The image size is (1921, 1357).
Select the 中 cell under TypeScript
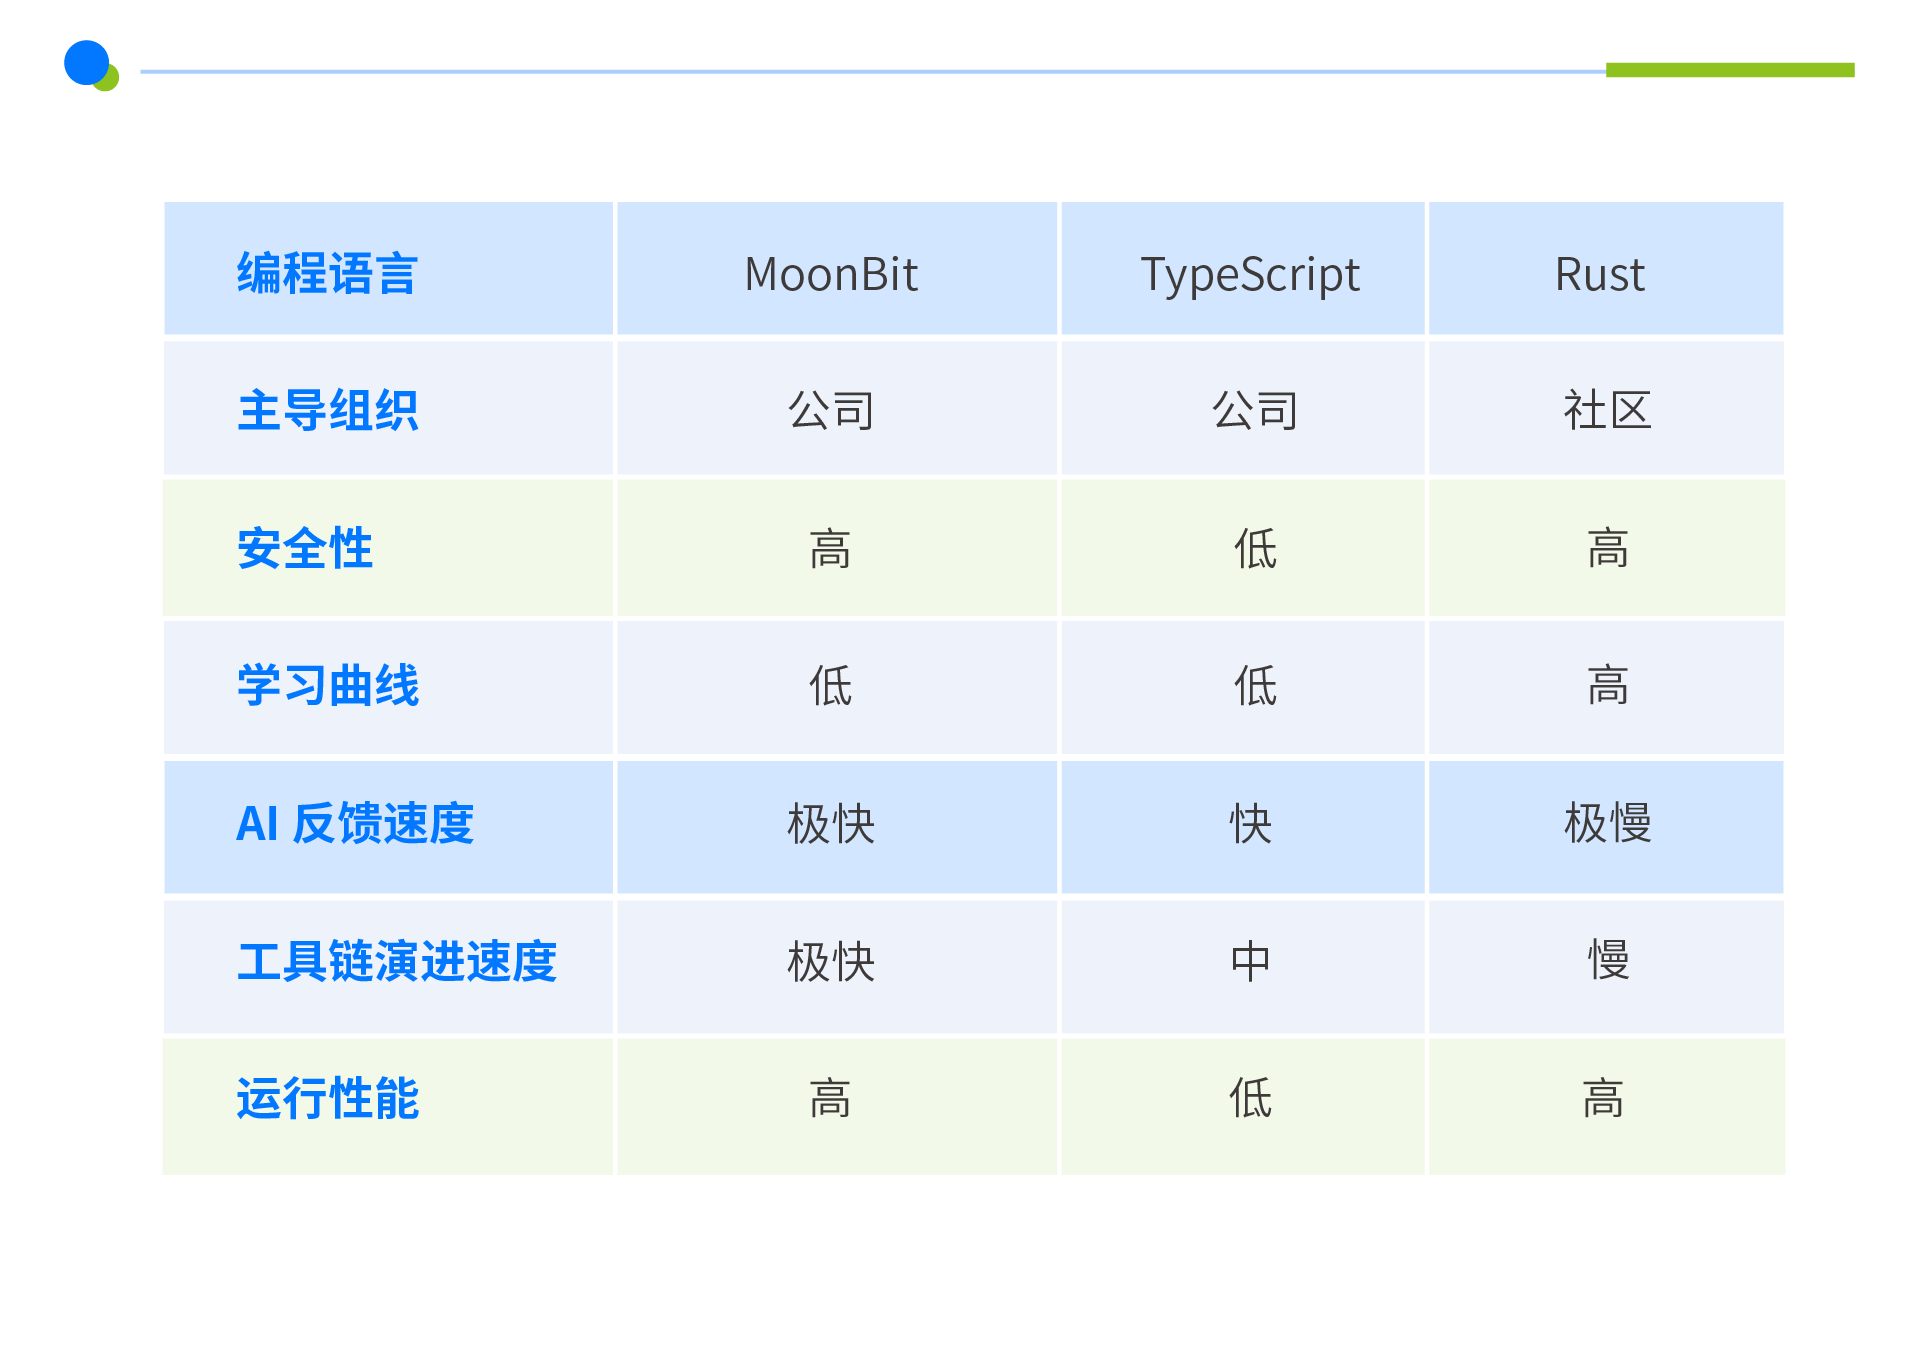[x=1250, y=962]
